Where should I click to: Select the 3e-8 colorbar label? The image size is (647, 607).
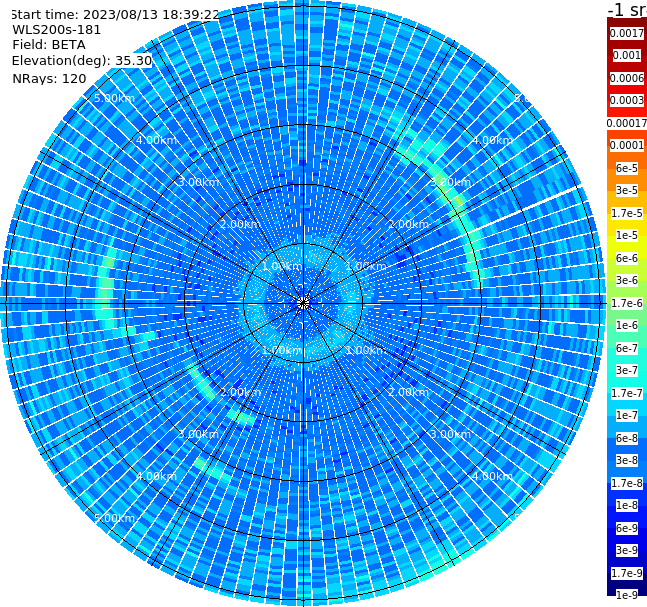(627, 460)
